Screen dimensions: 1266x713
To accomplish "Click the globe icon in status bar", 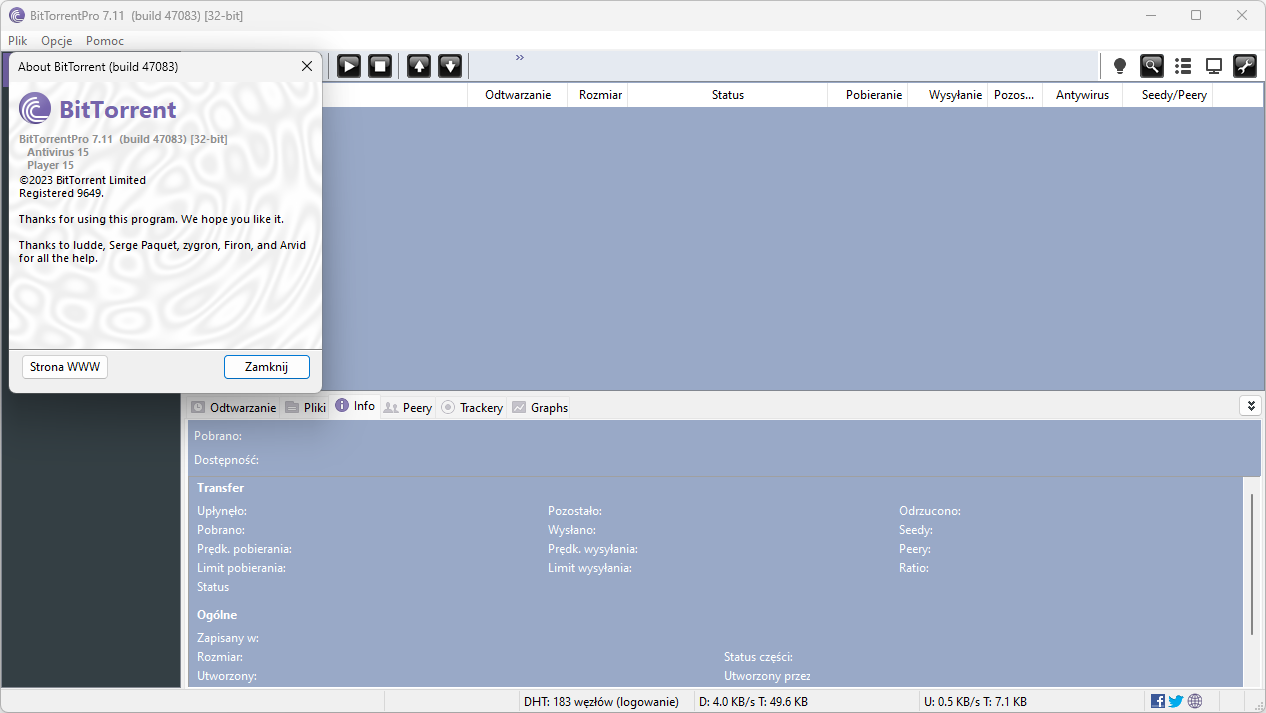I will [1195, 701].
